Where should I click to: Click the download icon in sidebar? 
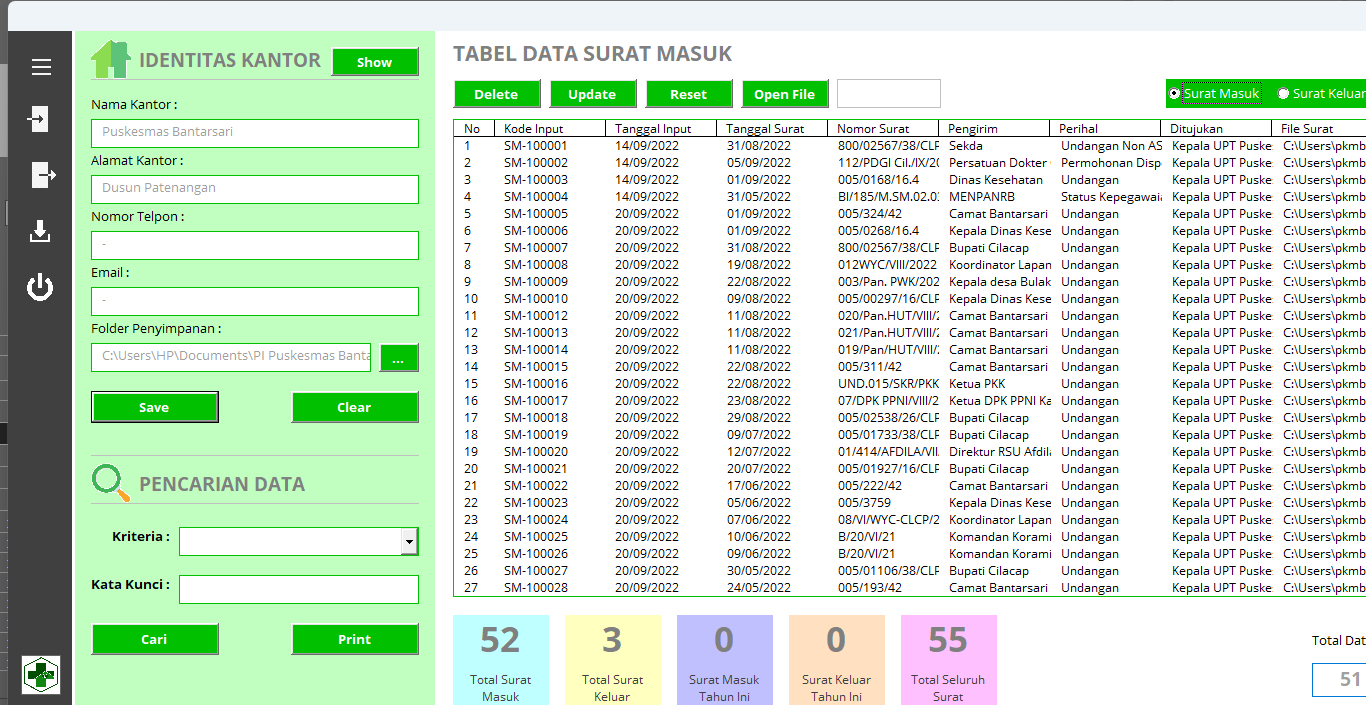pos(40,232)
